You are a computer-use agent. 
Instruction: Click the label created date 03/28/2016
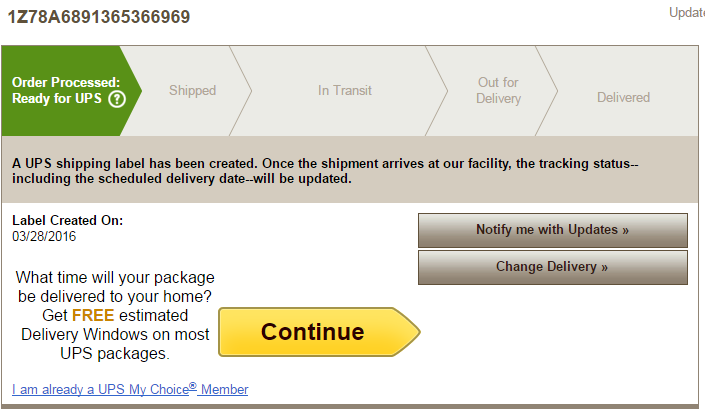click(44, 236)
